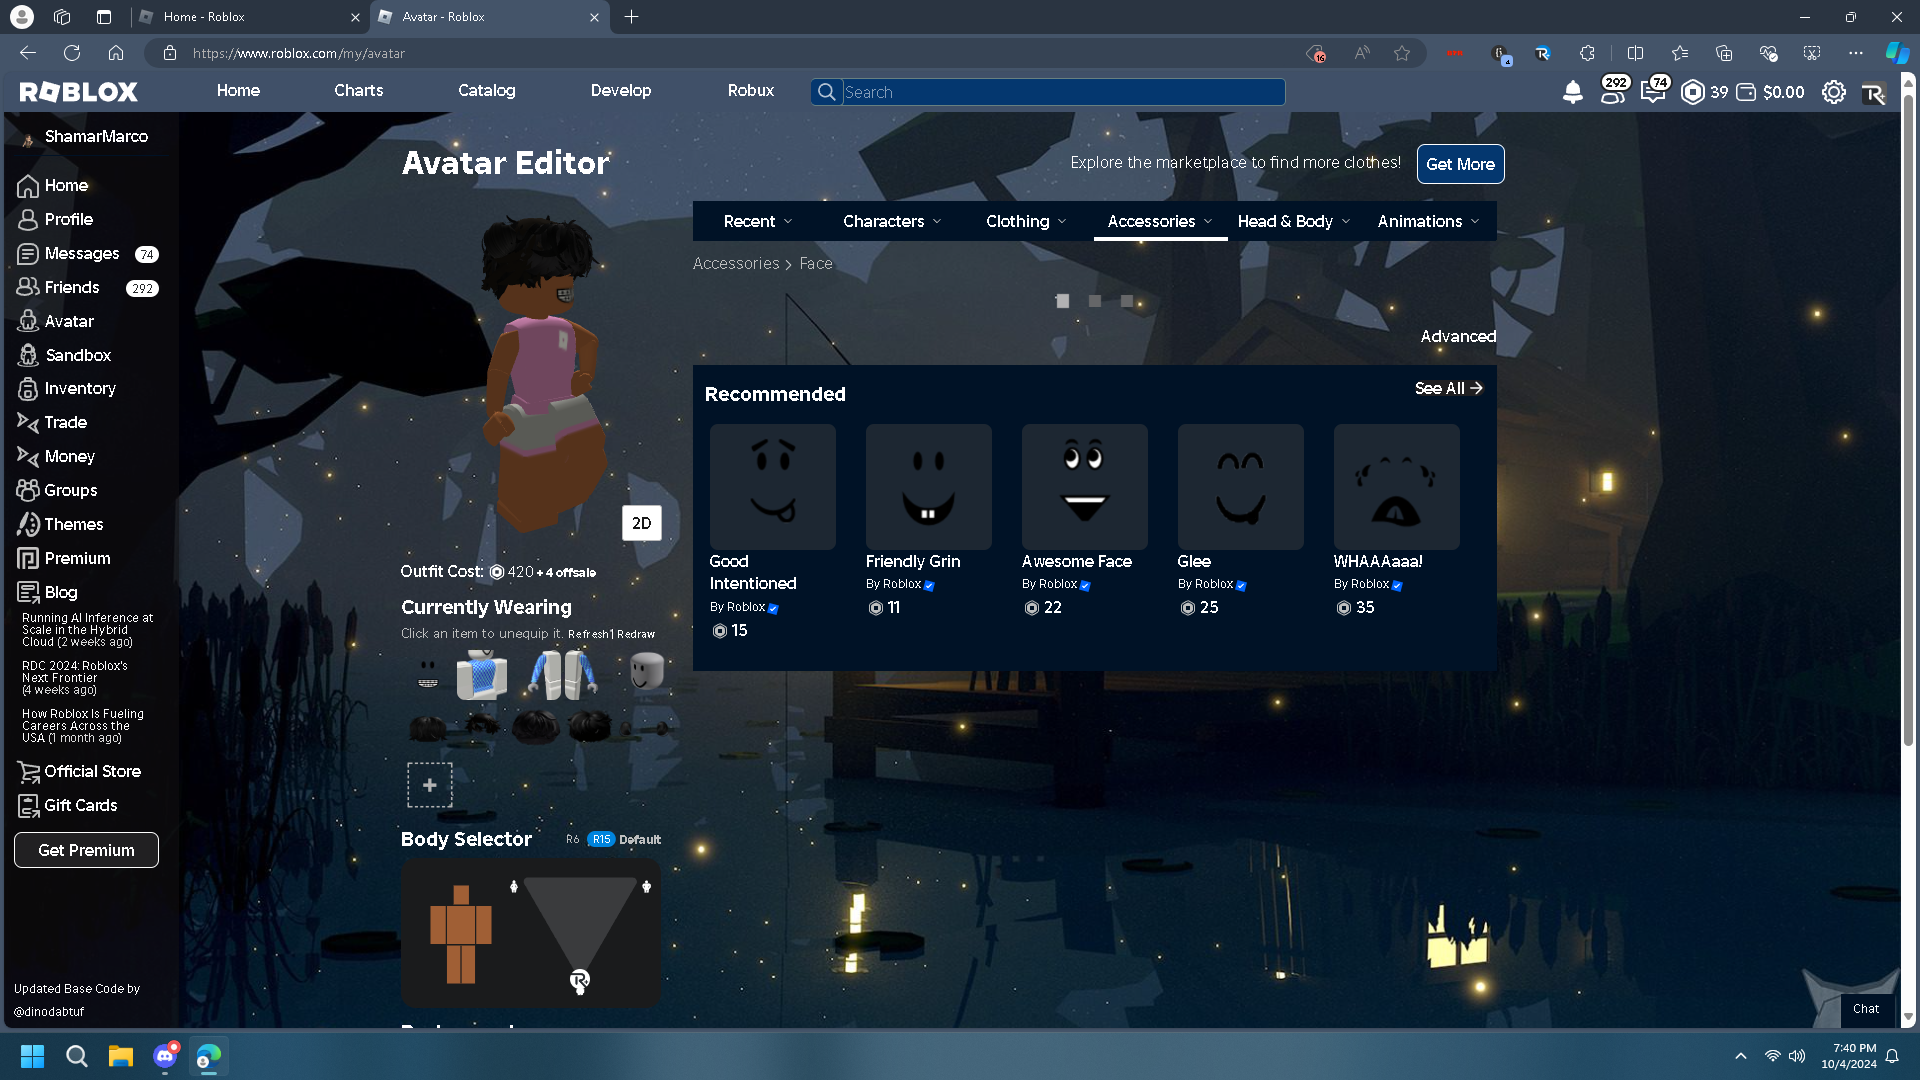
Task: Open Discord from the taskbar
Action: tap(165, 1056)
